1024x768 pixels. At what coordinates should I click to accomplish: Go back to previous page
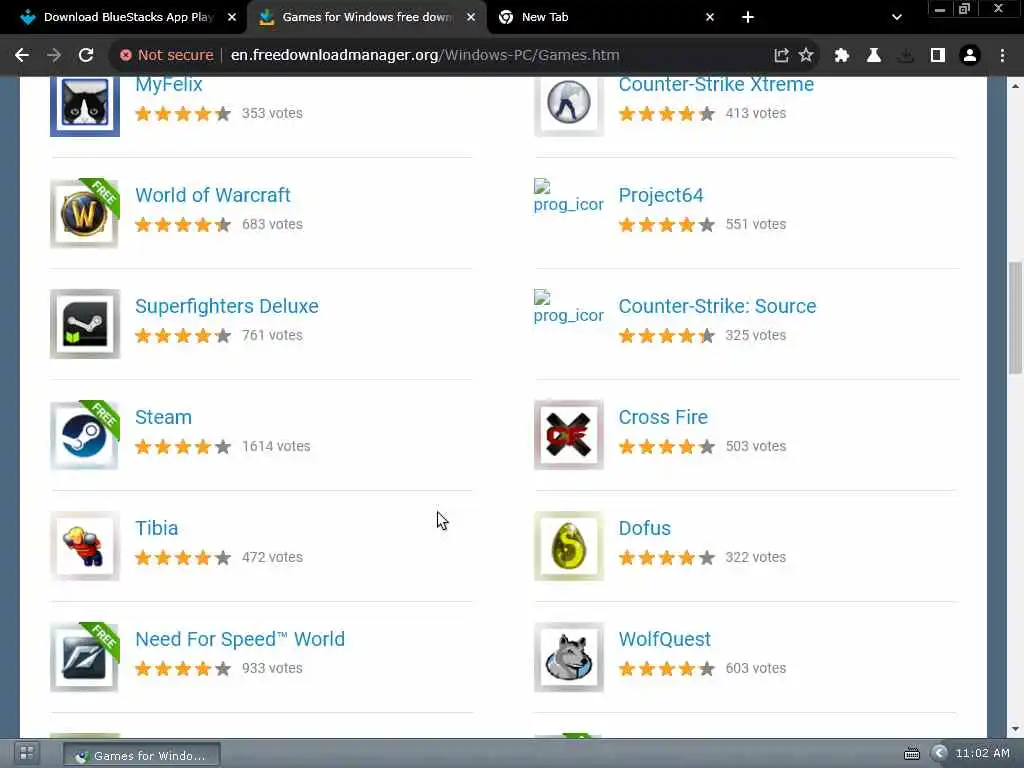point(22,56)
